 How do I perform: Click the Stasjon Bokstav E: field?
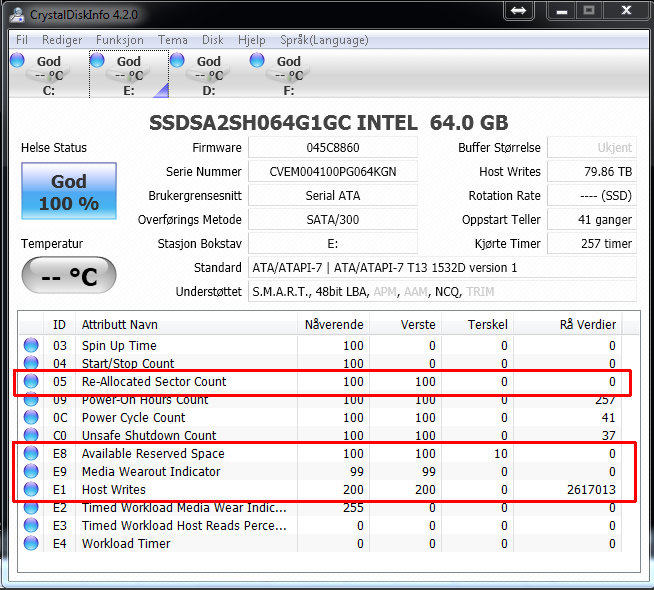click(x=333, y=244)
